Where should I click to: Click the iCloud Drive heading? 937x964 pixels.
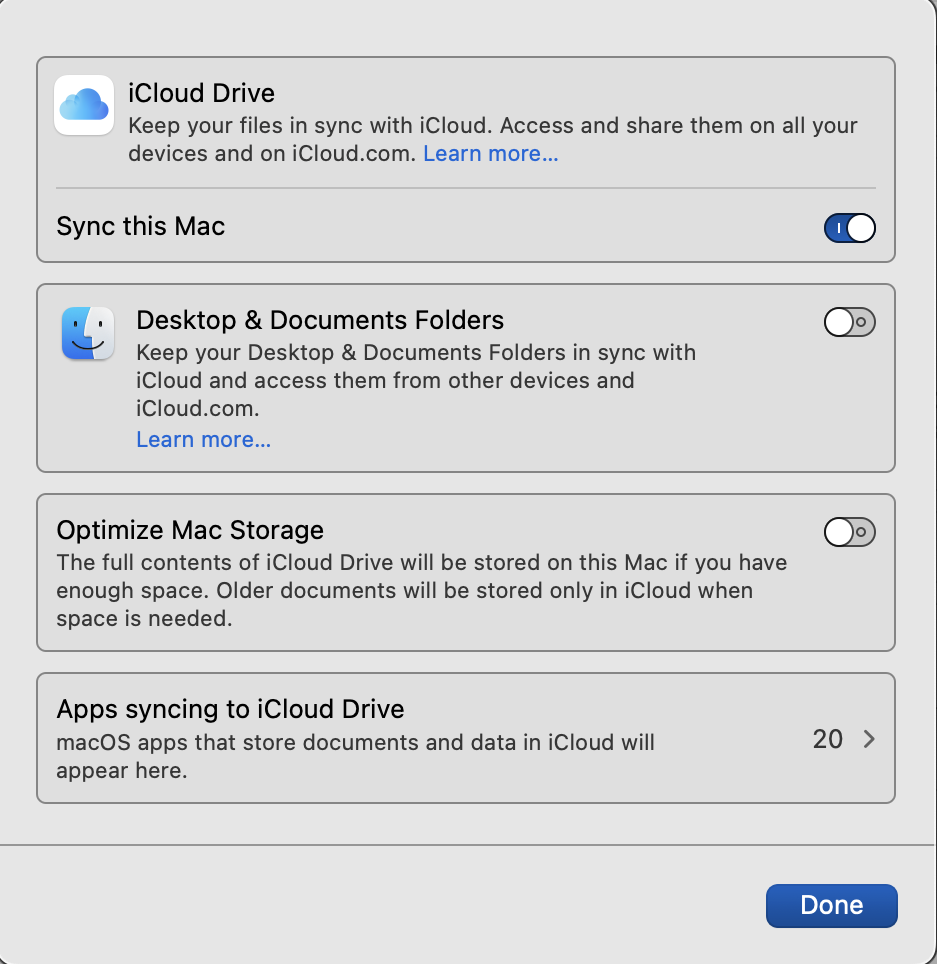pyautogui.click(x=202, y=94)
